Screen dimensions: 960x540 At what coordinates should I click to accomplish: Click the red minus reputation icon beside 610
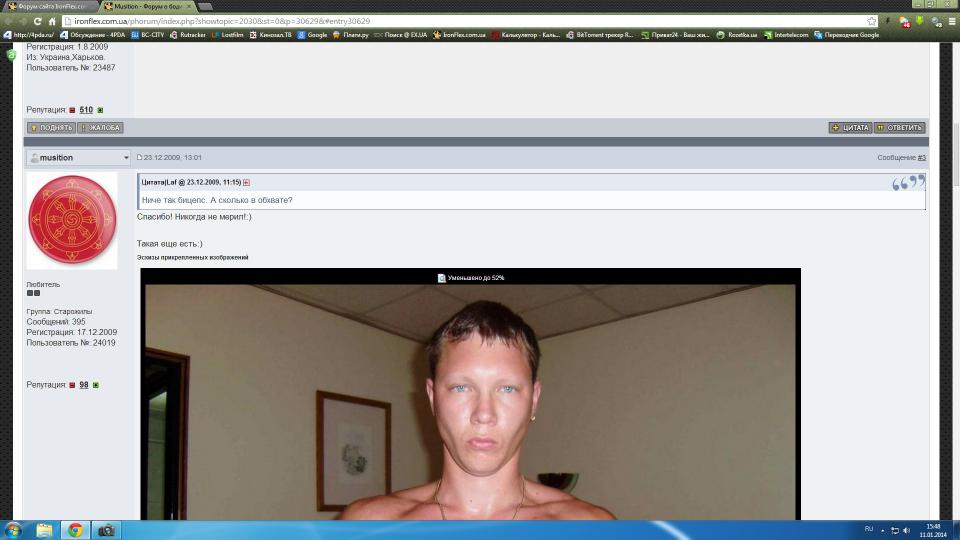coord(72,110)
